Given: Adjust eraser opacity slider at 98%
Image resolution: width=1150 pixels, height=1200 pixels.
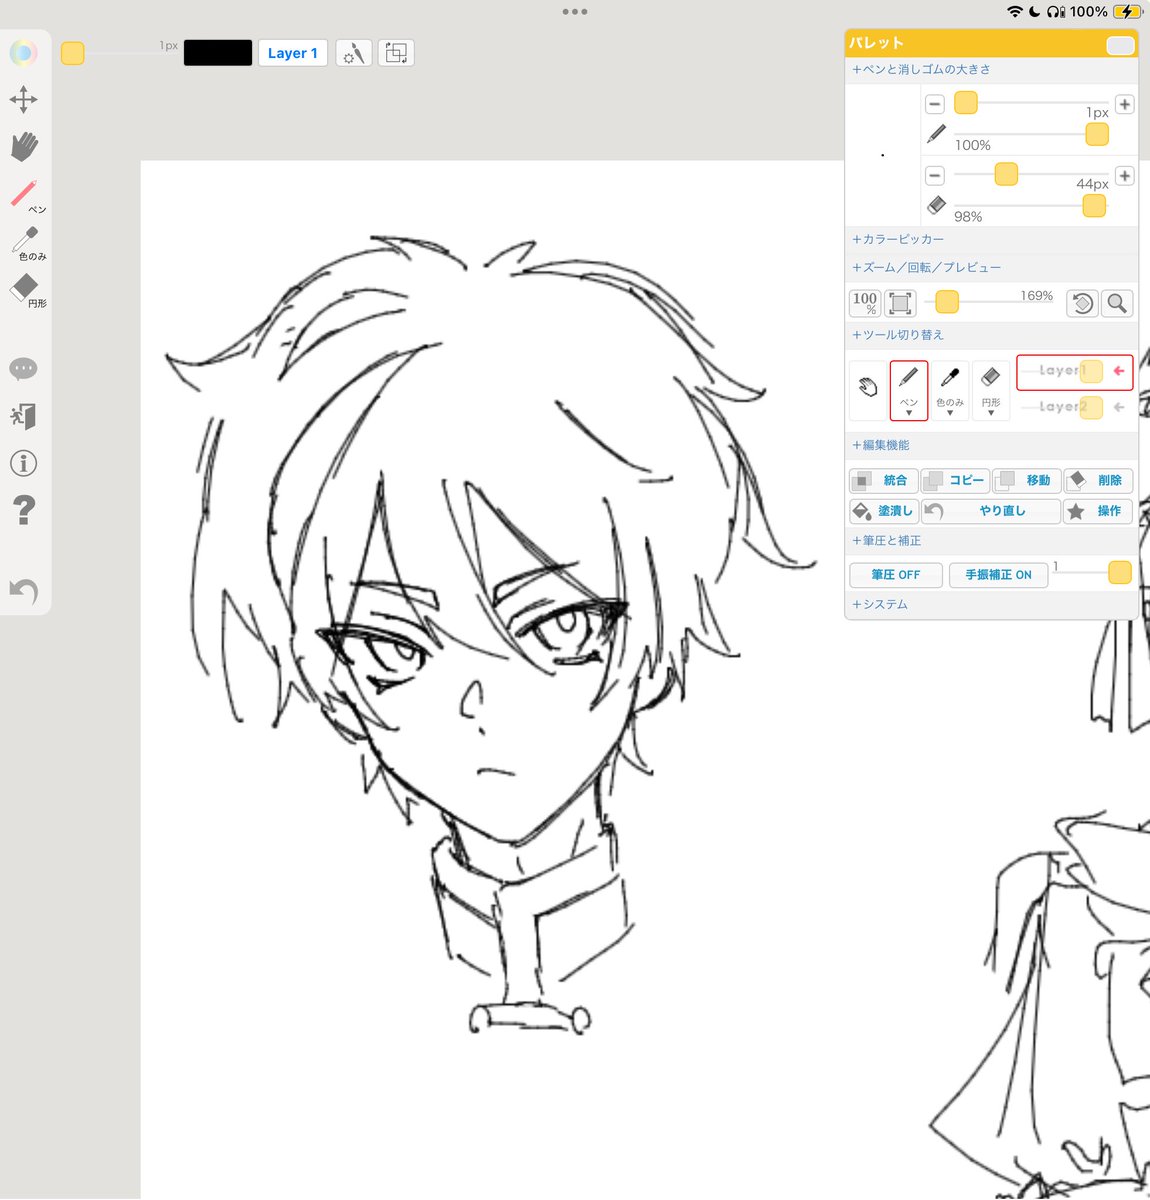Looking at the screenshot, I should pos(1094,205).
